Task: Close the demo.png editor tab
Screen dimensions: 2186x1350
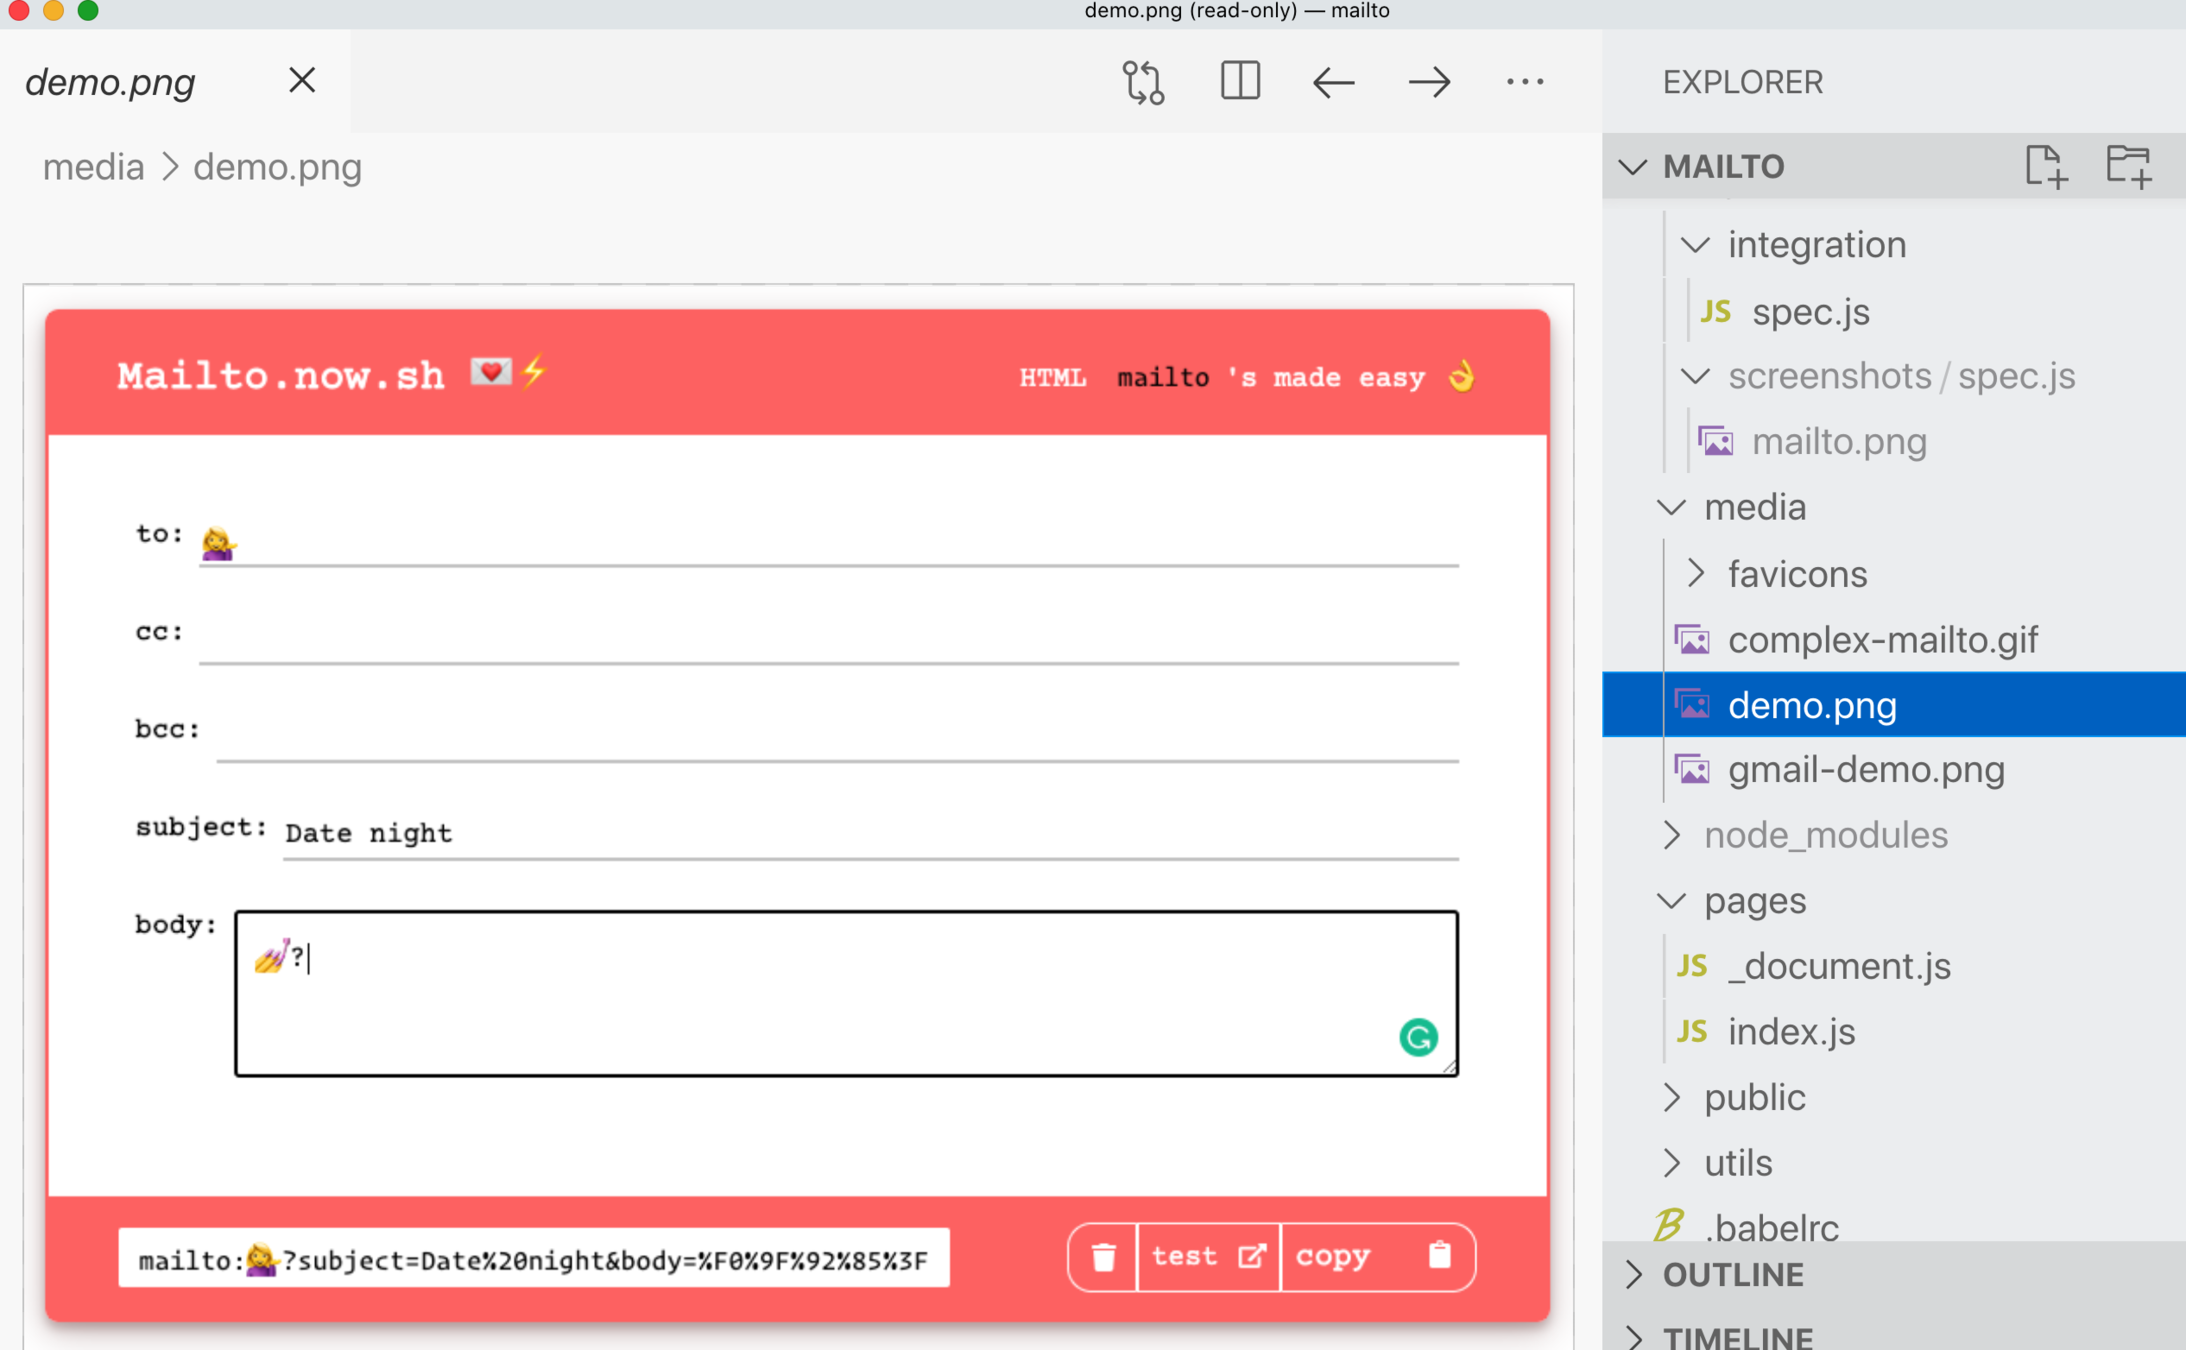Action: tap(302, 81)
